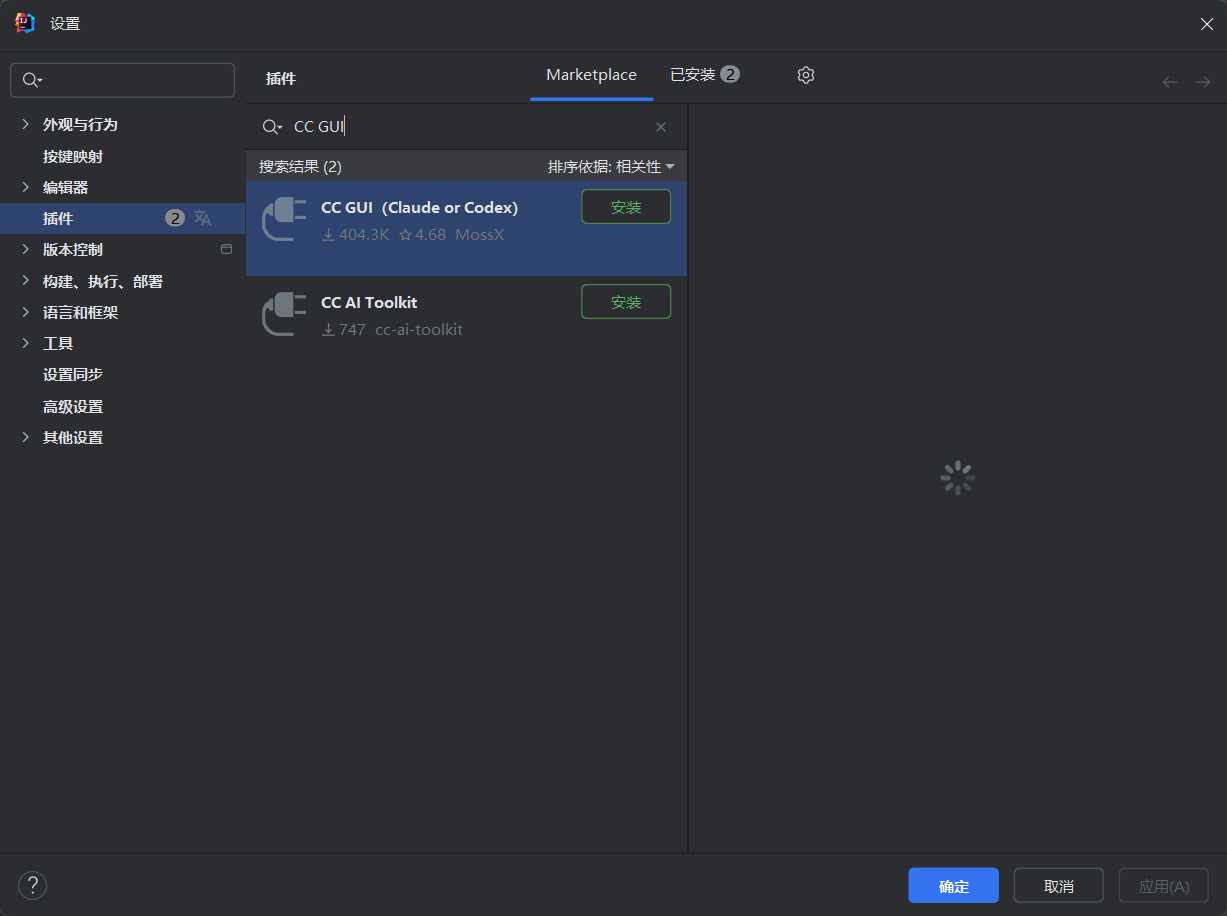Expand the 其他设置 tree node
Viewport: 1227px width, 916px height.
coord(26,437)
